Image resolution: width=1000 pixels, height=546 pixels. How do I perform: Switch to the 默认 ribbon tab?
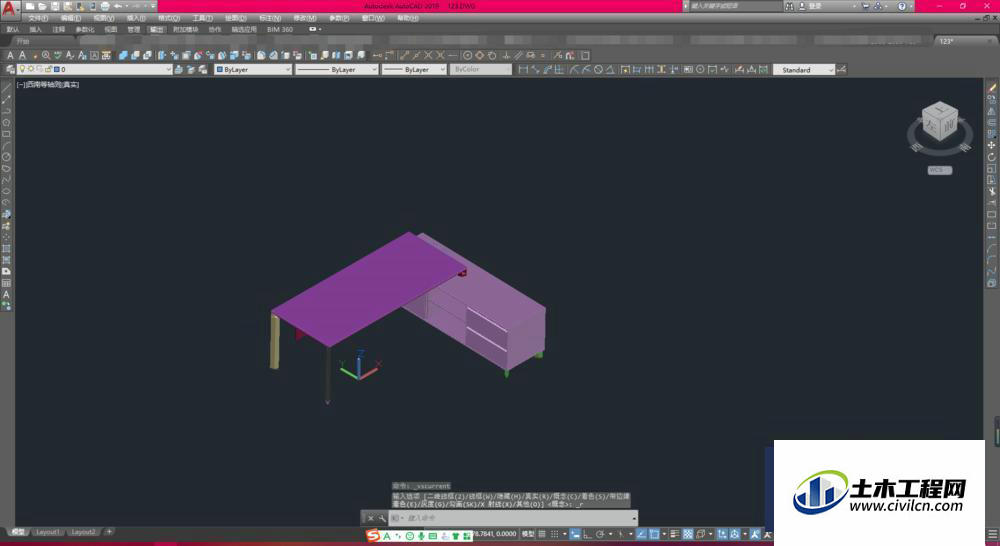[x=13, y=29]
